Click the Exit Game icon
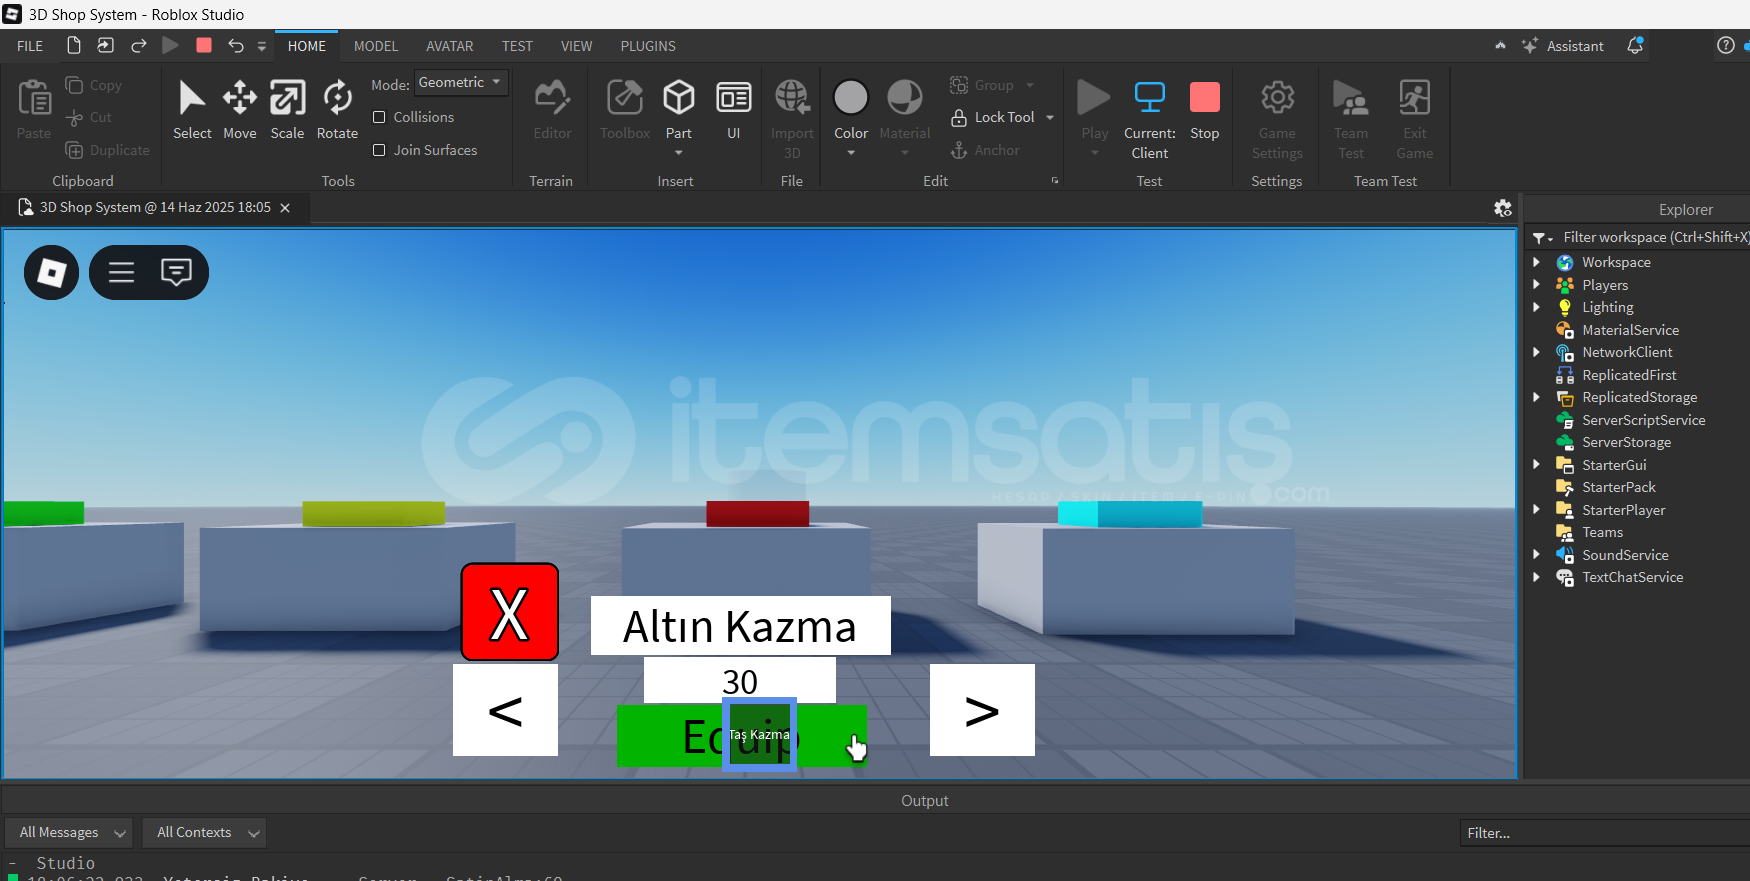The width and height of the screenshot is (1750, 881). click(x=1415, y=98)
